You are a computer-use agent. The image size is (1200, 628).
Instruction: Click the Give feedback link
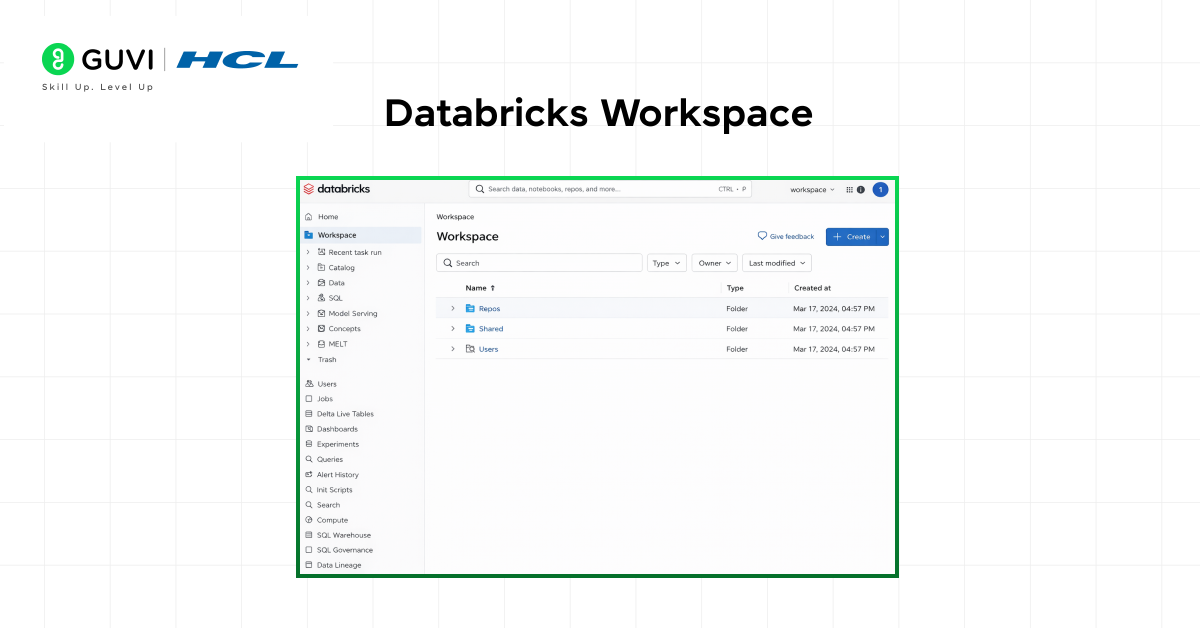pos(786,237)
